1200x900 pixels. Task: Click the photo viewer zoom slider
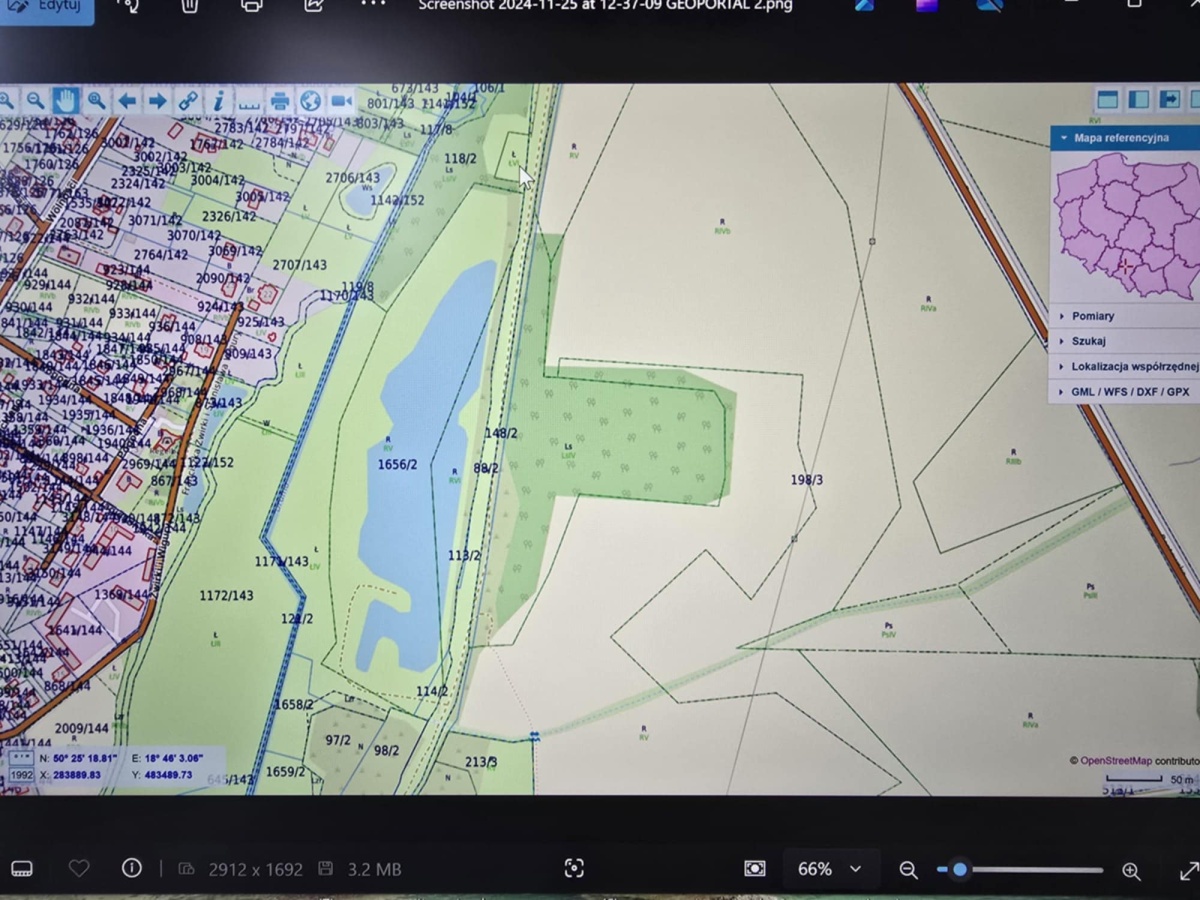[x=1020, y=870]
